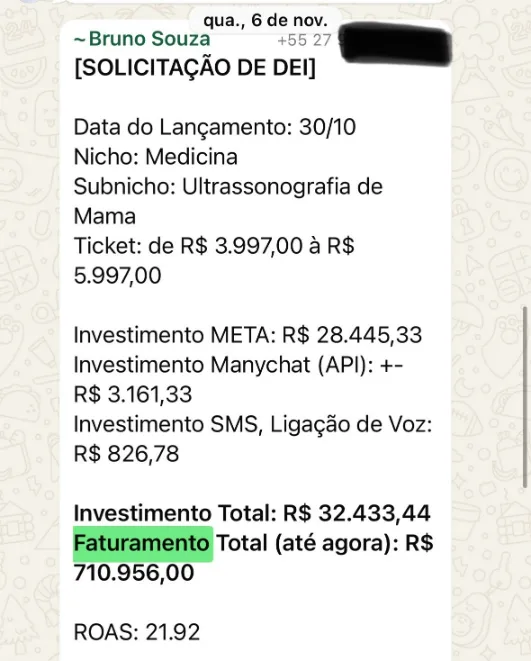Click the 'qua., 6 de nov.' date chip
Viewport: 531px width, 661px height.
click(x=265, y=20)
